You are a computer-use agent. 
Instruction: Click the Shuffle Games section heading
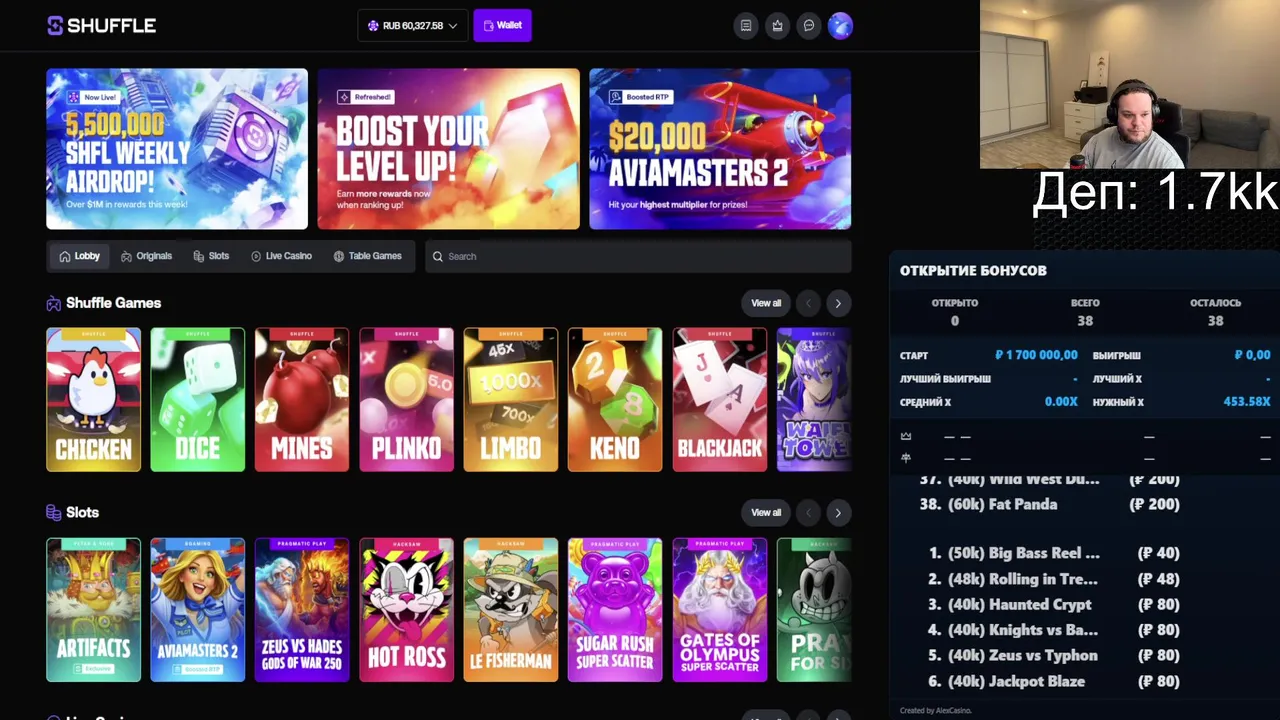(113, 303)
